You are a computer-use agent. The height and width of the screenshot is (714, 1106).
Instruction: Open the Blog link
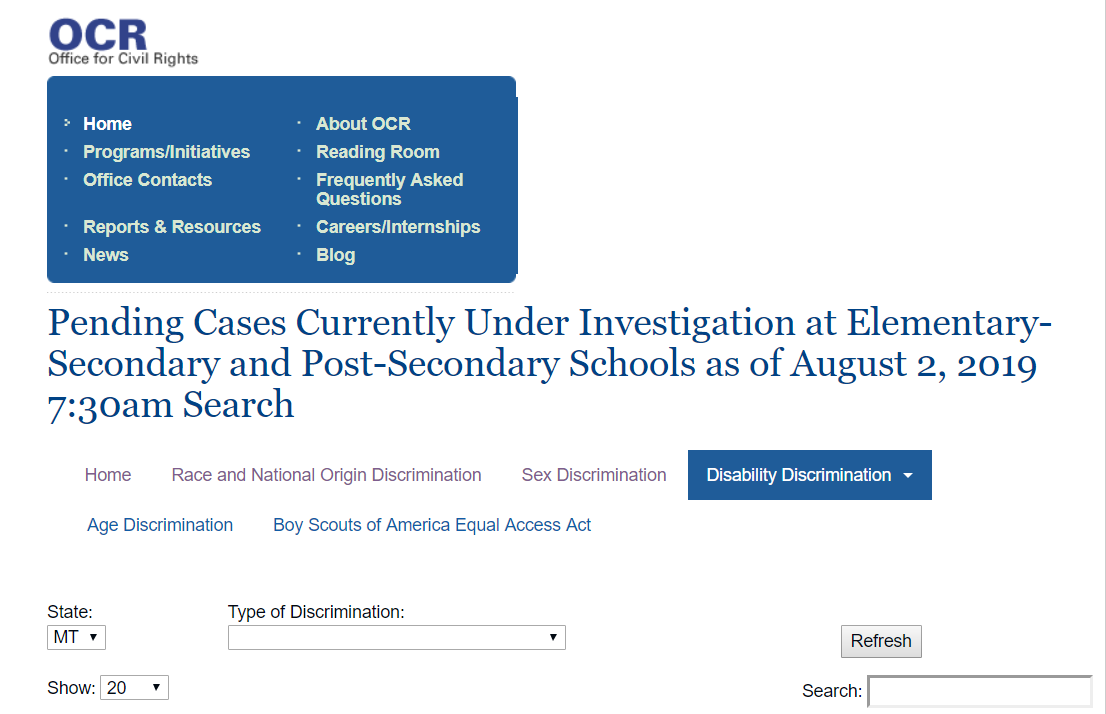coord(336,255)
